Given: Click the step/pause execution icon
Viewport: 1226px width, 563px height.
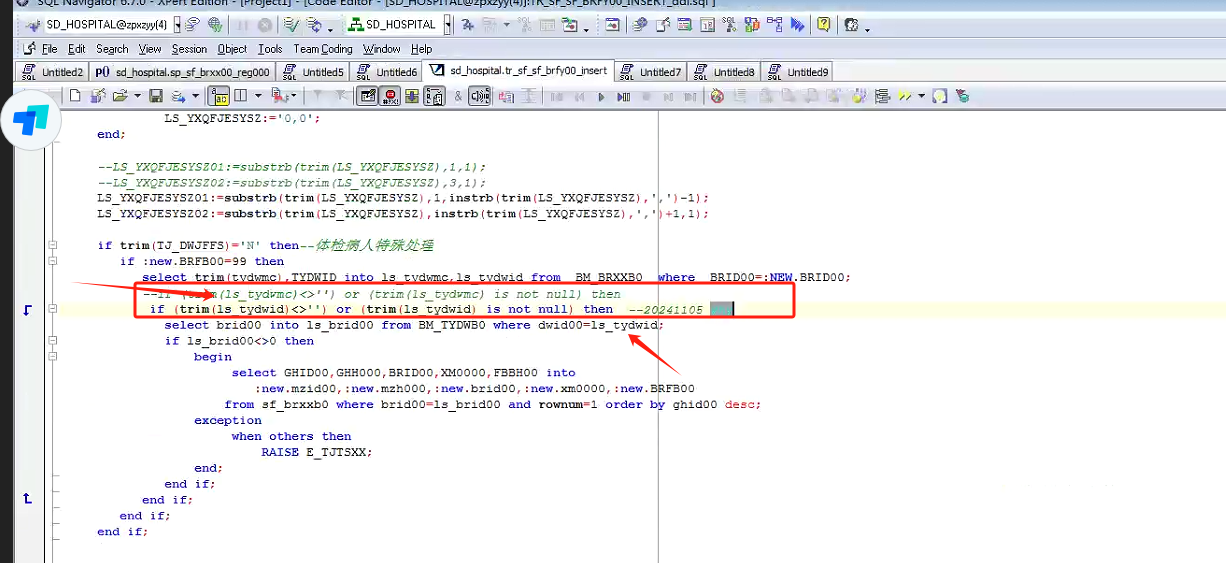Looking at the screenshot, I should point(623,96).
